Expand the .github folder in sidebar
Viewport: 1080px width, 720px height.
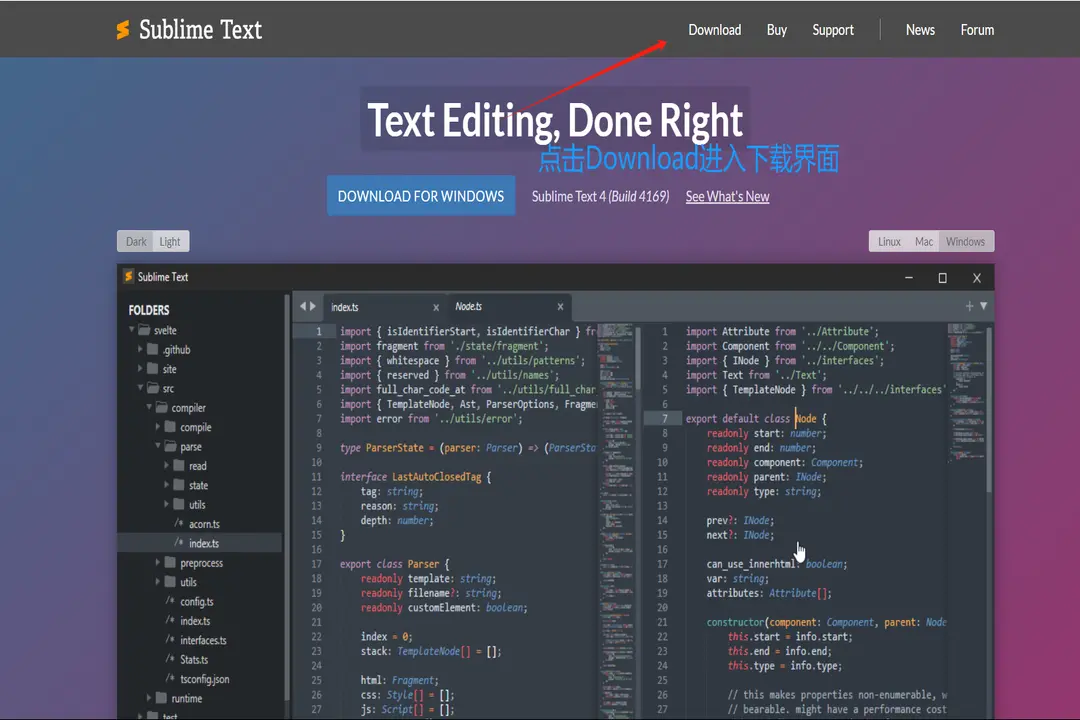140,350
